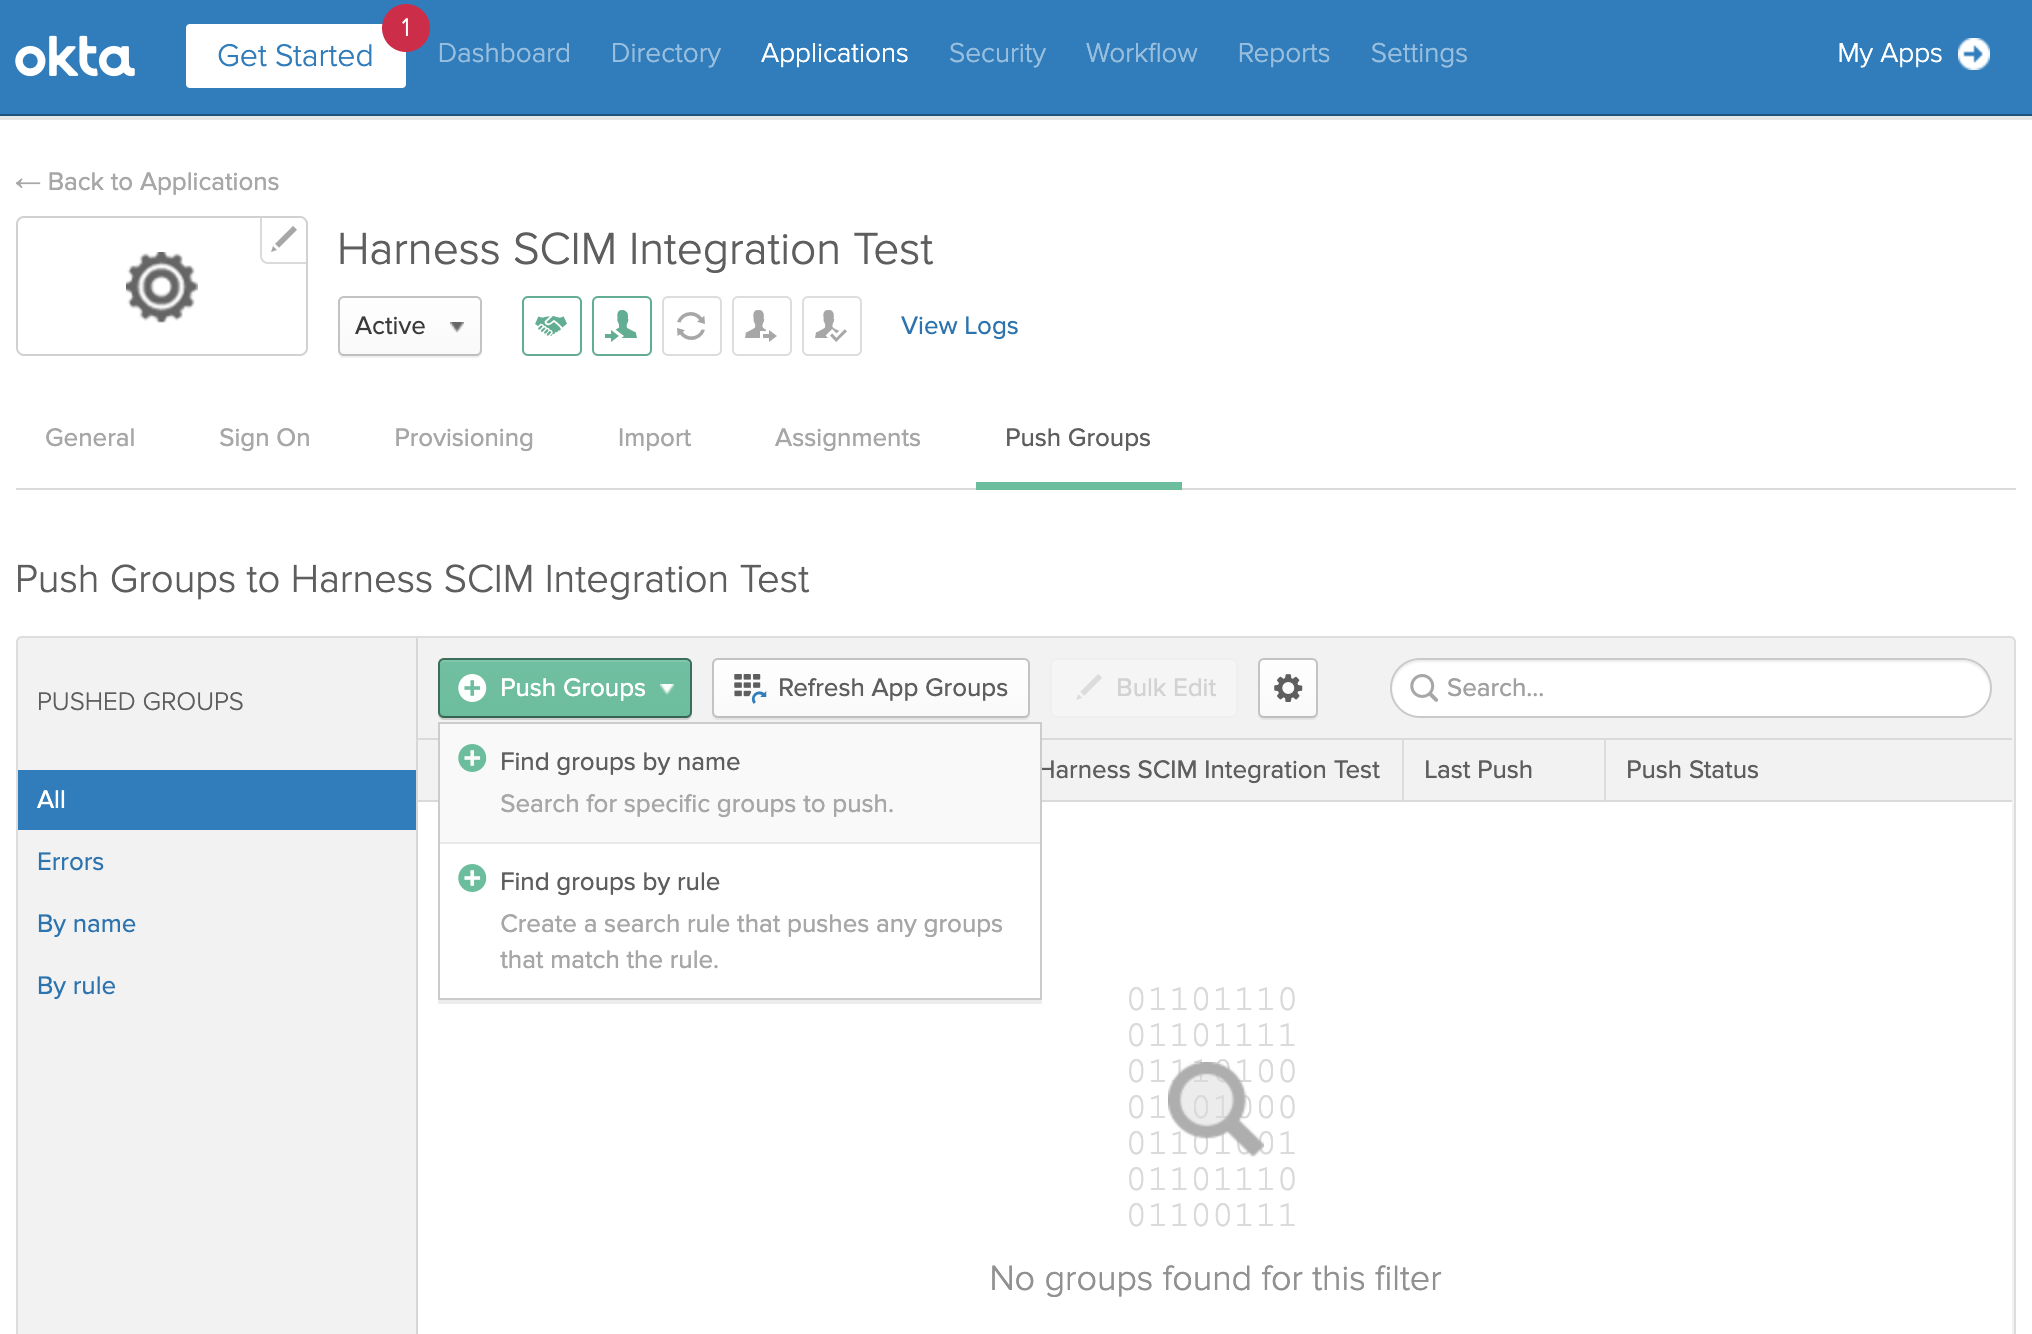Click the Get Started notification badge
Screen dimensions: 2032x1334
(406, 28)
